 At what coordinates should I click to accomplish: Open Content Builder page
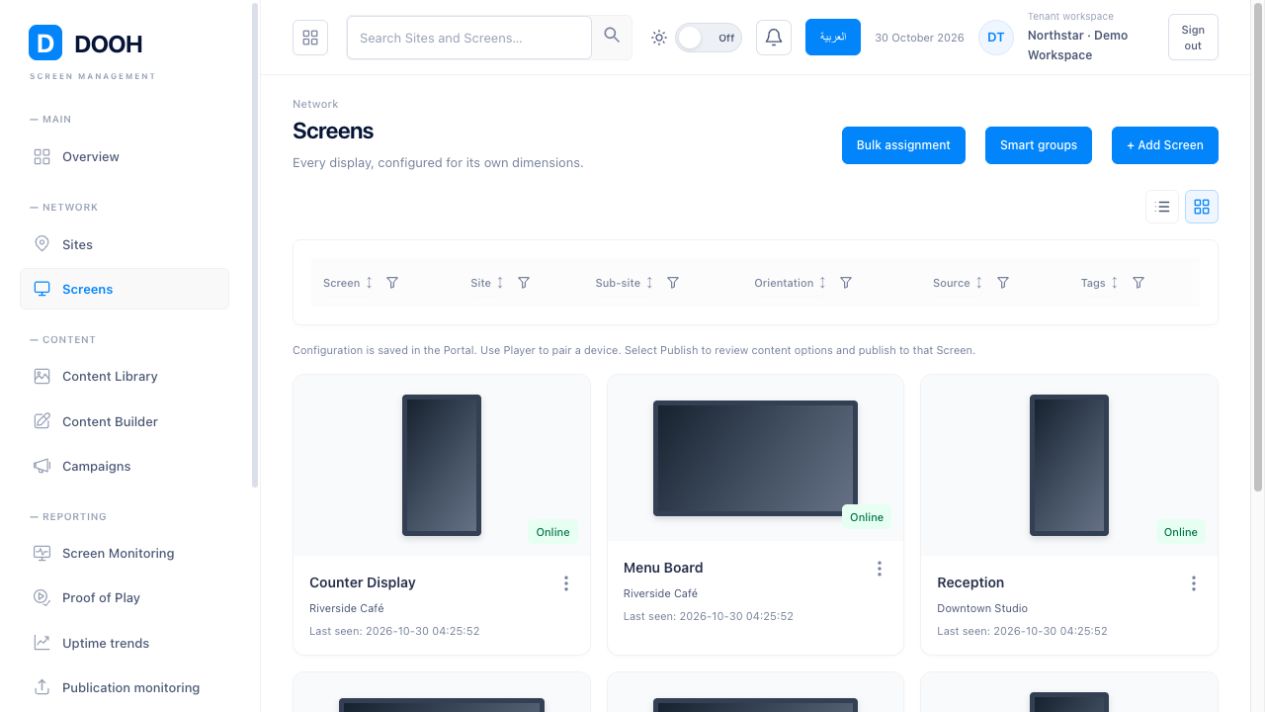click(x=124, y=422)
